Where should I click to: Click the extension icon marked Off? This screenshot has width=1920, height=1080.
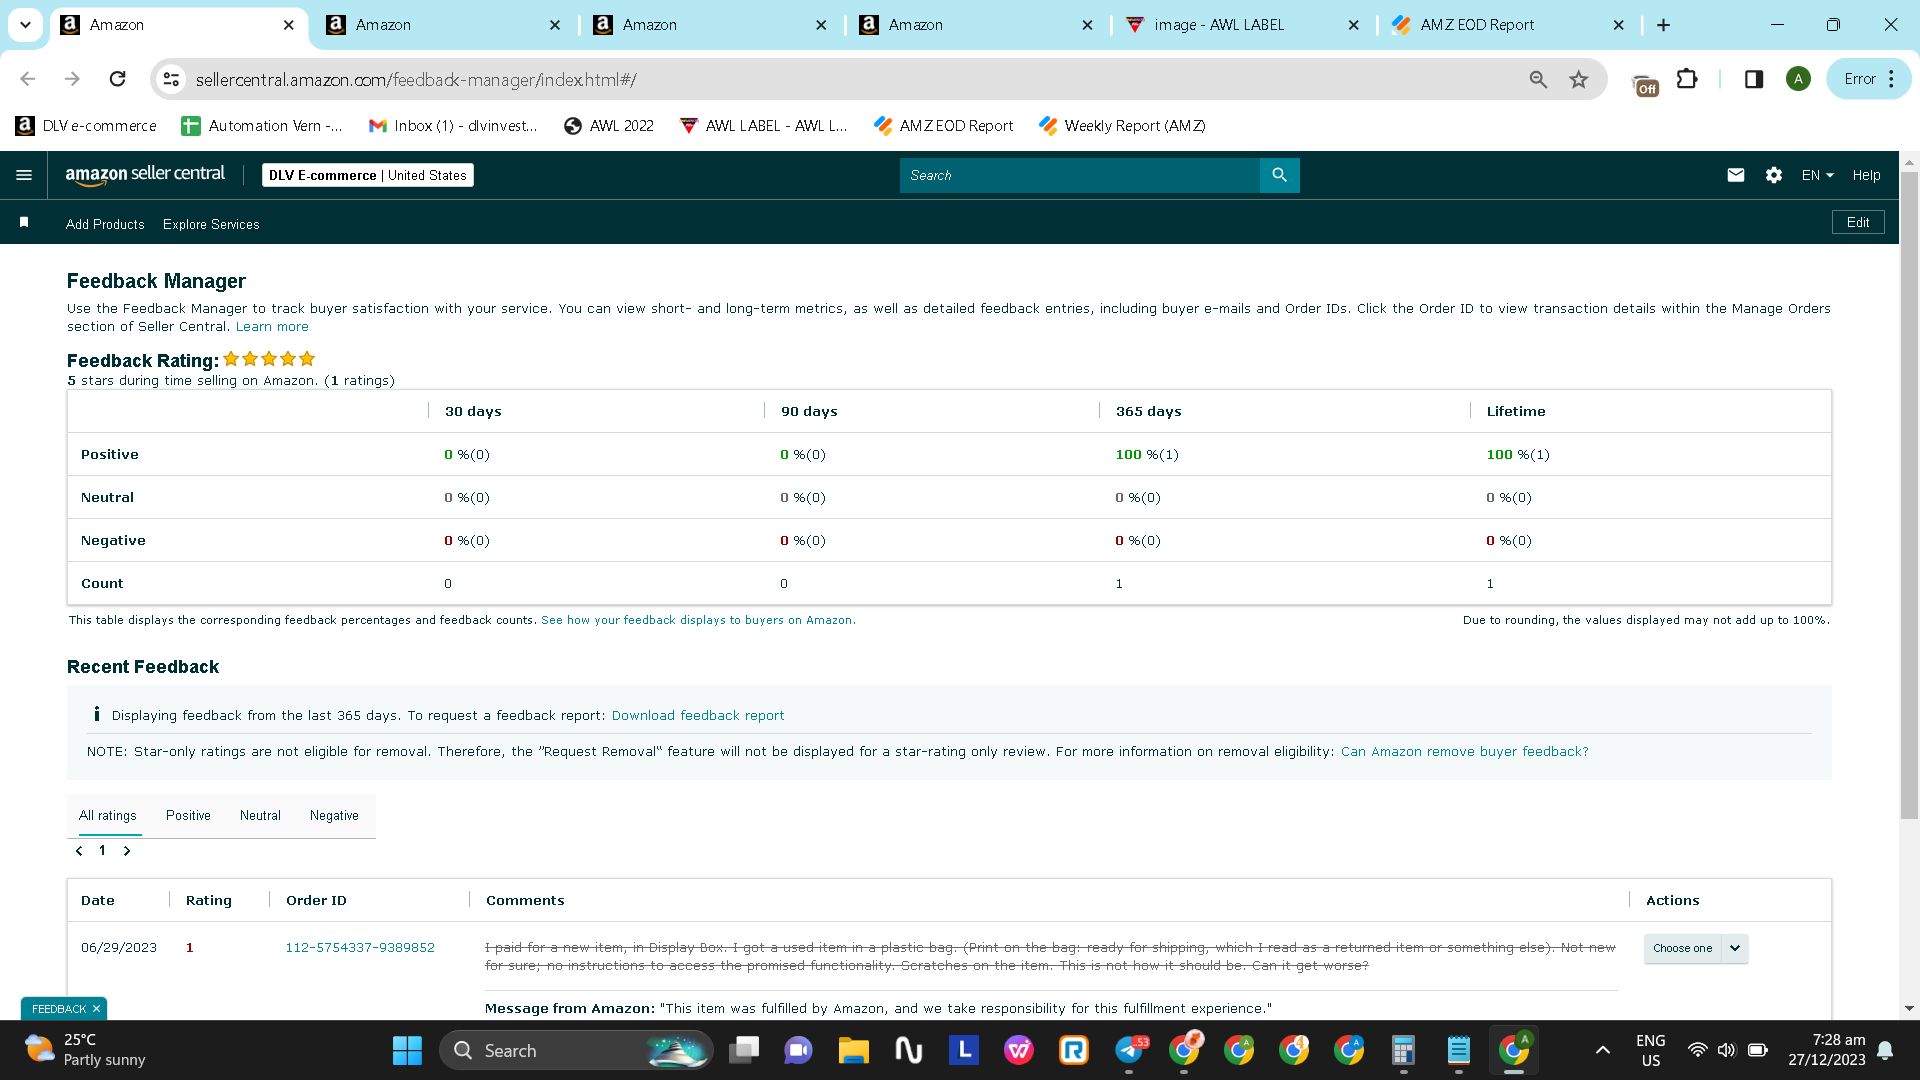coord(1645,83)
